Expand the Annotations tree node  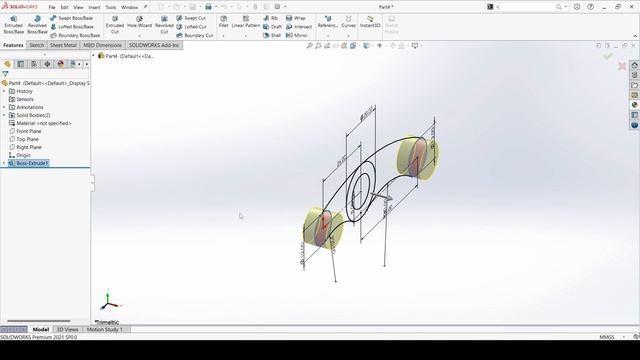click(4, 107)
